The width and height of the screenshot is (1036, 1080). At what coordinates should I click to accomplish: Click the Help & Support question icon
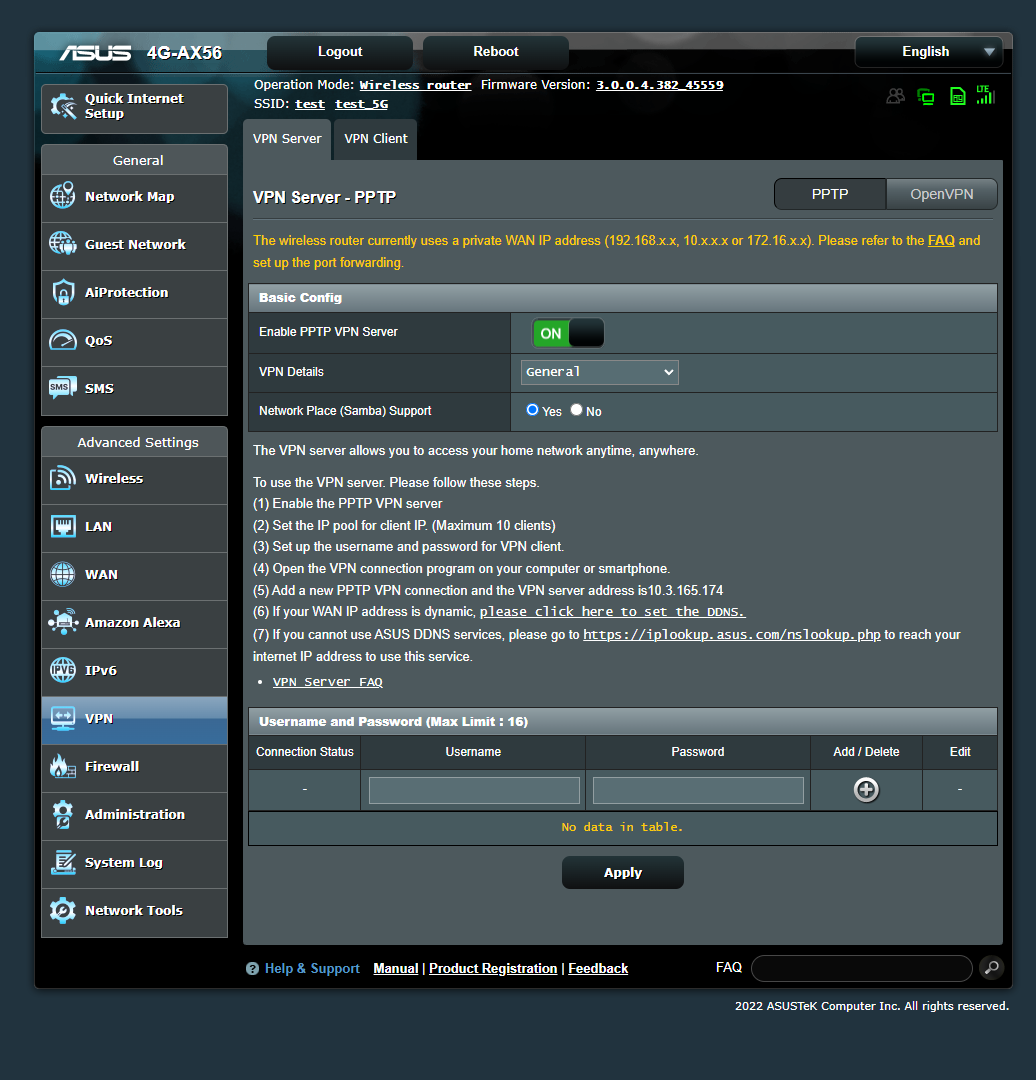pyautogui.click(x=252, y=968)
